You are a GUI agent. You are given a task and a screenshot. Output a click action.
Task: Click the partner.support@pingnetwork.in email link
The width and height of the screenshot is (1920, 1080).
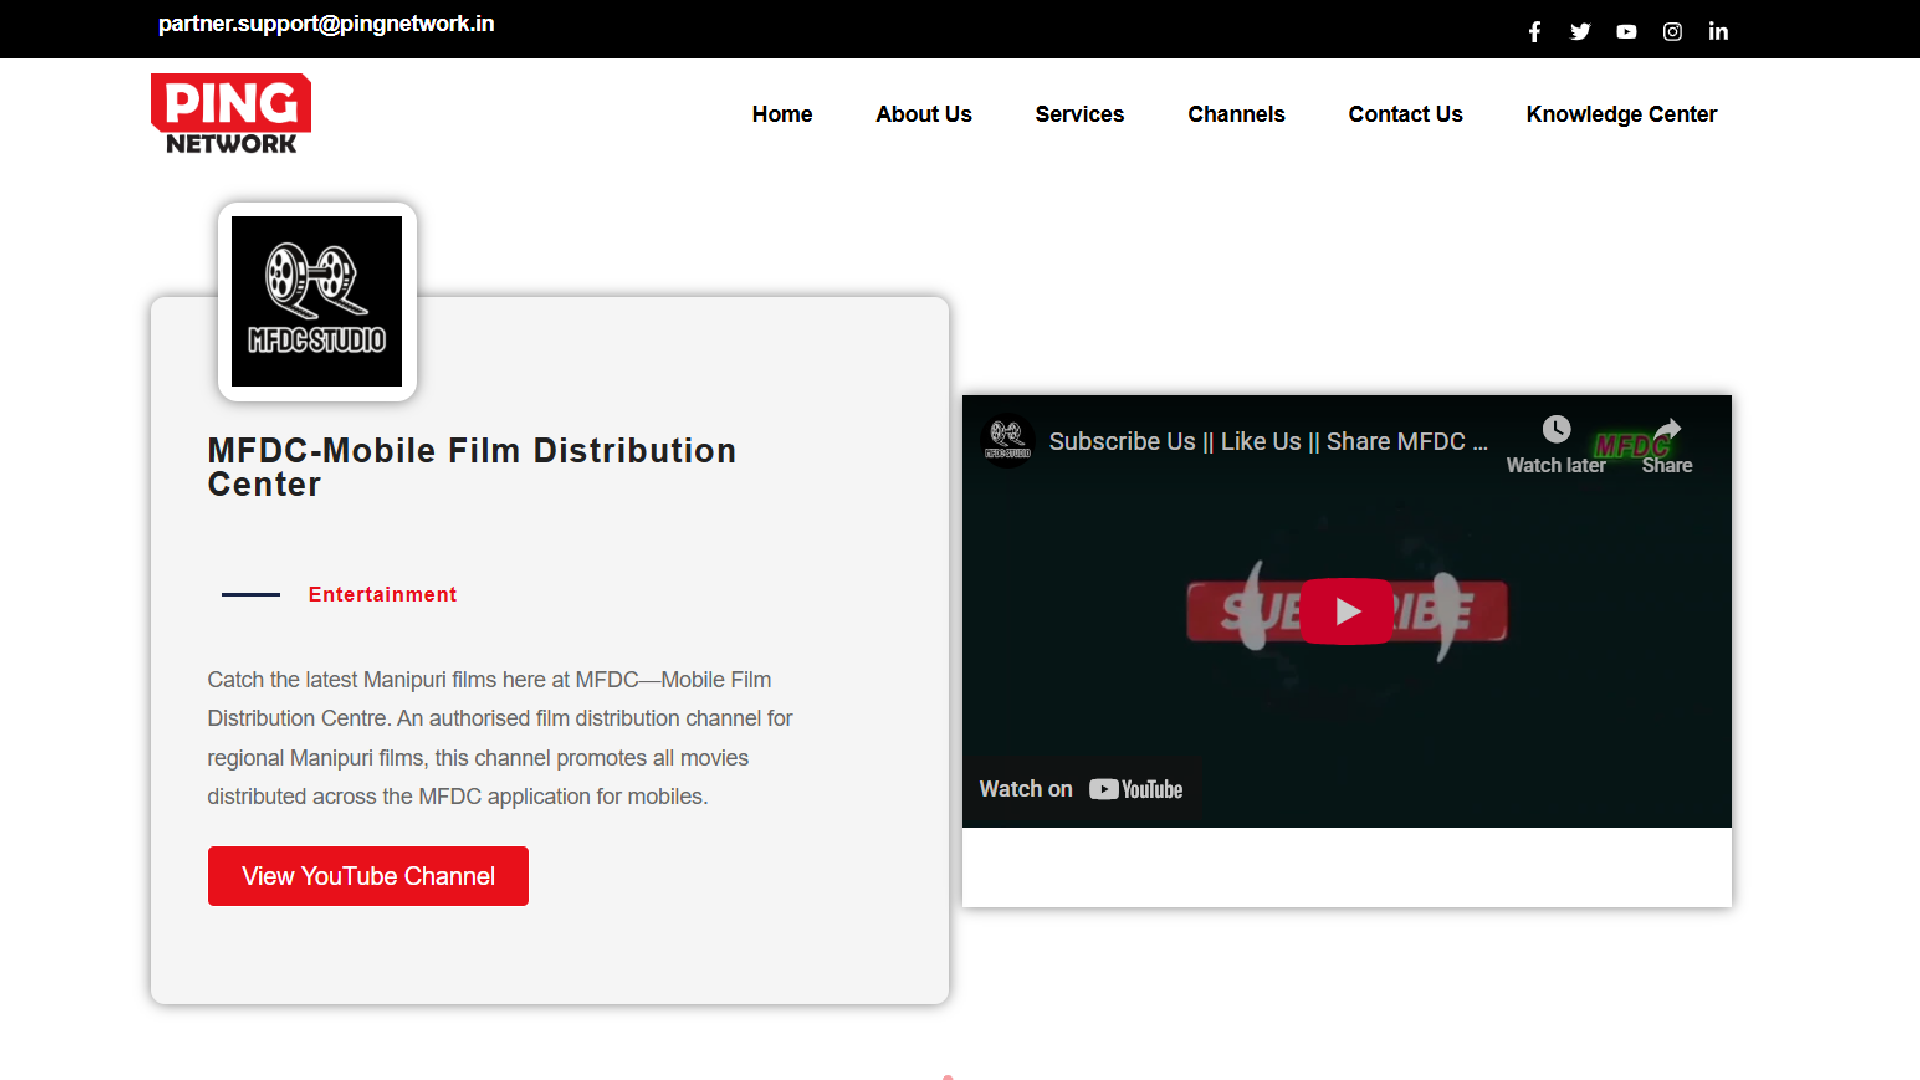(326, 24)
